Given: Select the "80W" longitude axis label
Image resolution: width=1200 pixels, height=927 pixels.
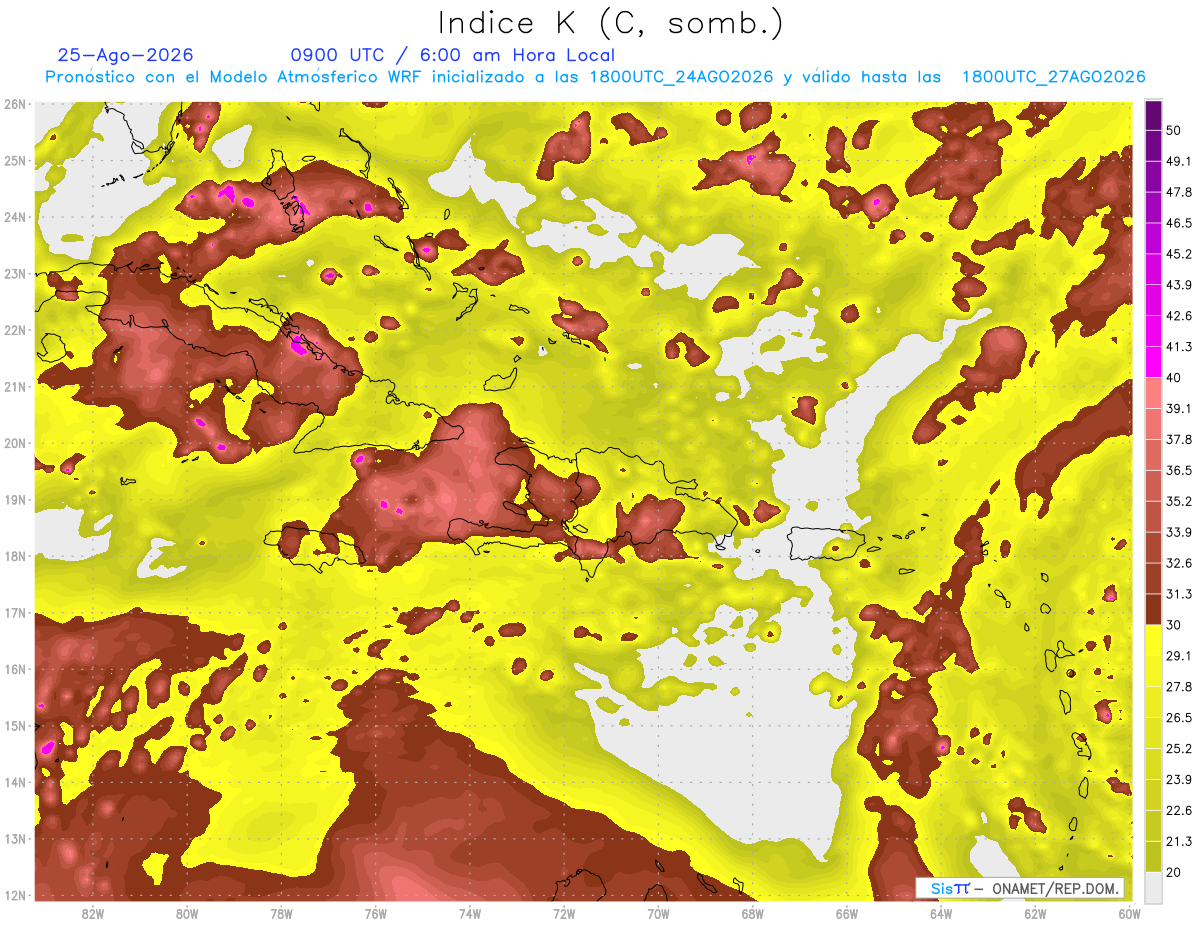Looking at the screenshot, I should click(x=187, y=914).
